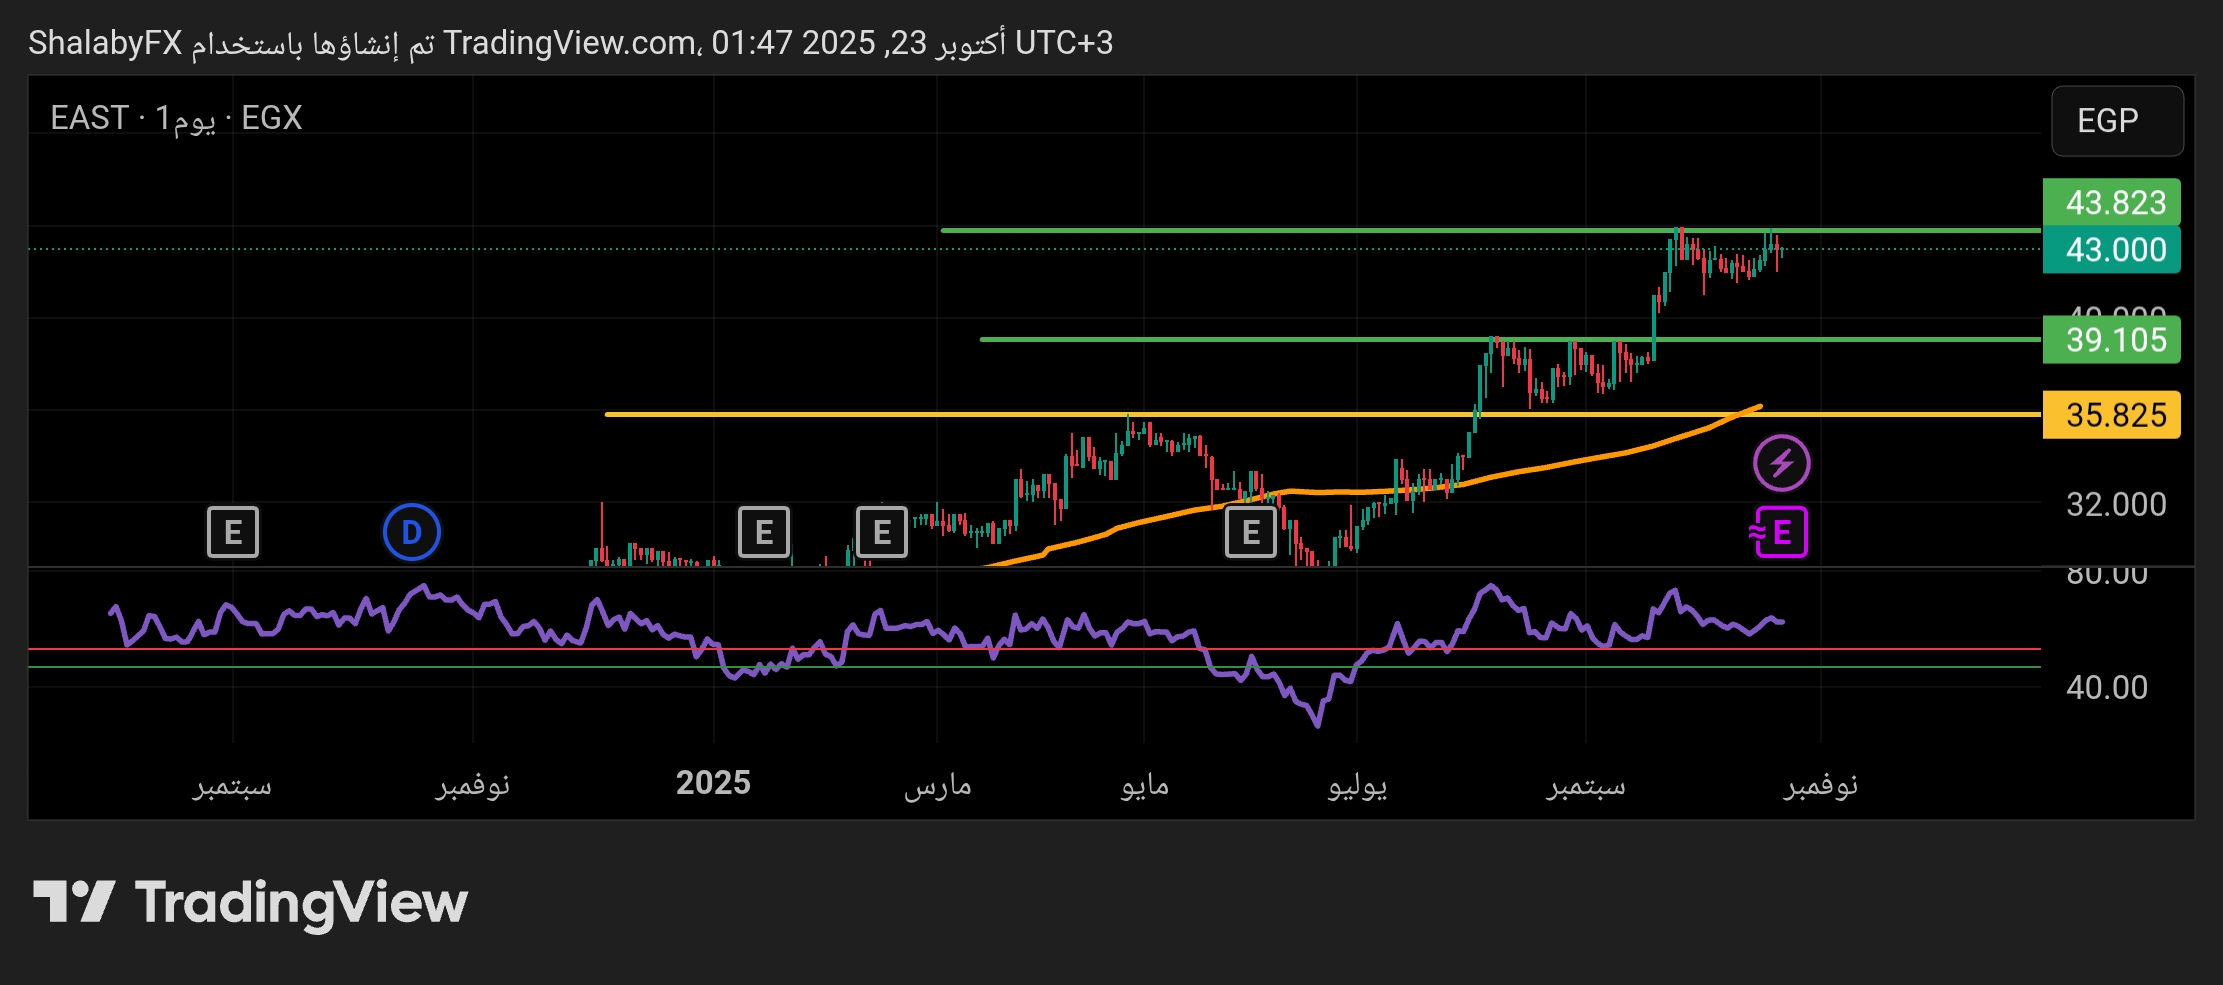Click the 2025 label on the time axis
Screen dimensions: 2223x985
712,783
